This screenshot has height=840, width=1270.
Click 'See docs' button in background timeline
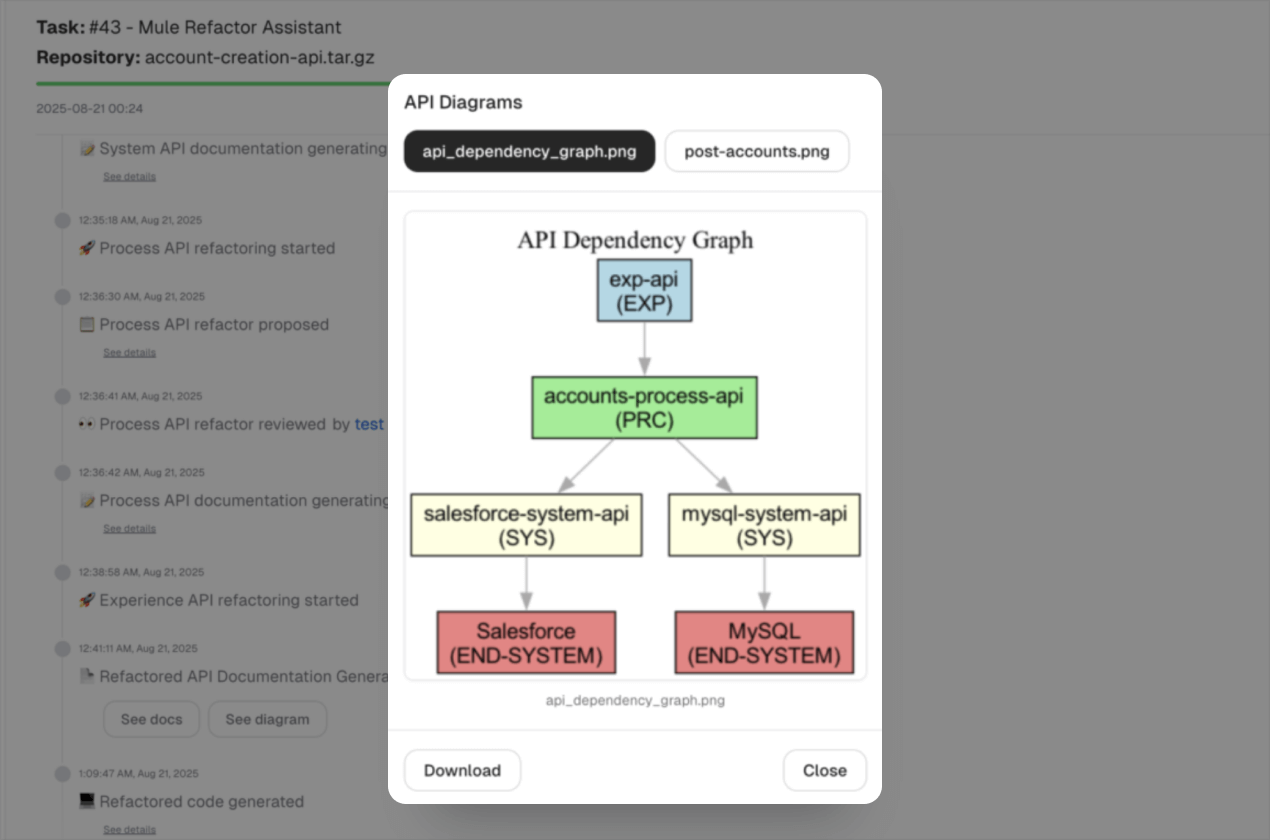pos(151,719)
